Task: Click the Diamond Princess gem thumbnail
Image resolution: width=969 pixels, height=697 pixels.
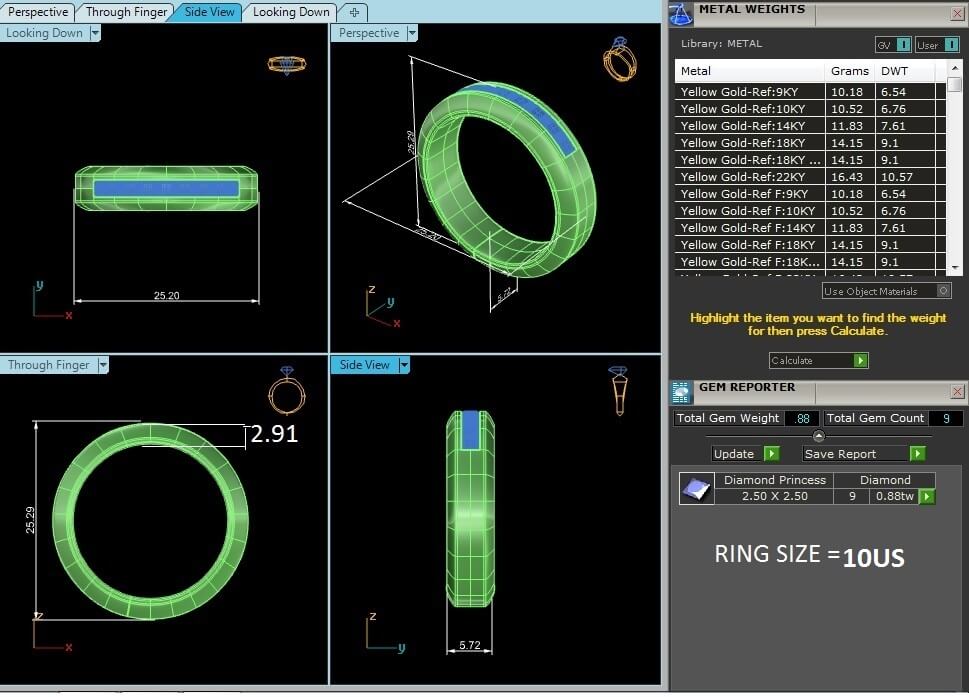Action: tap(696, 488)
